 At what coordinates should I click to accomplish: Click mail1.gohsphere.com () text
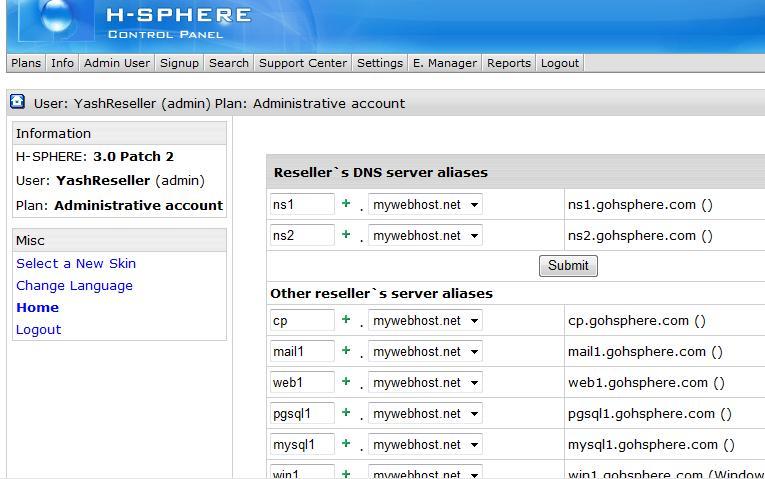[x=645, y=352]
